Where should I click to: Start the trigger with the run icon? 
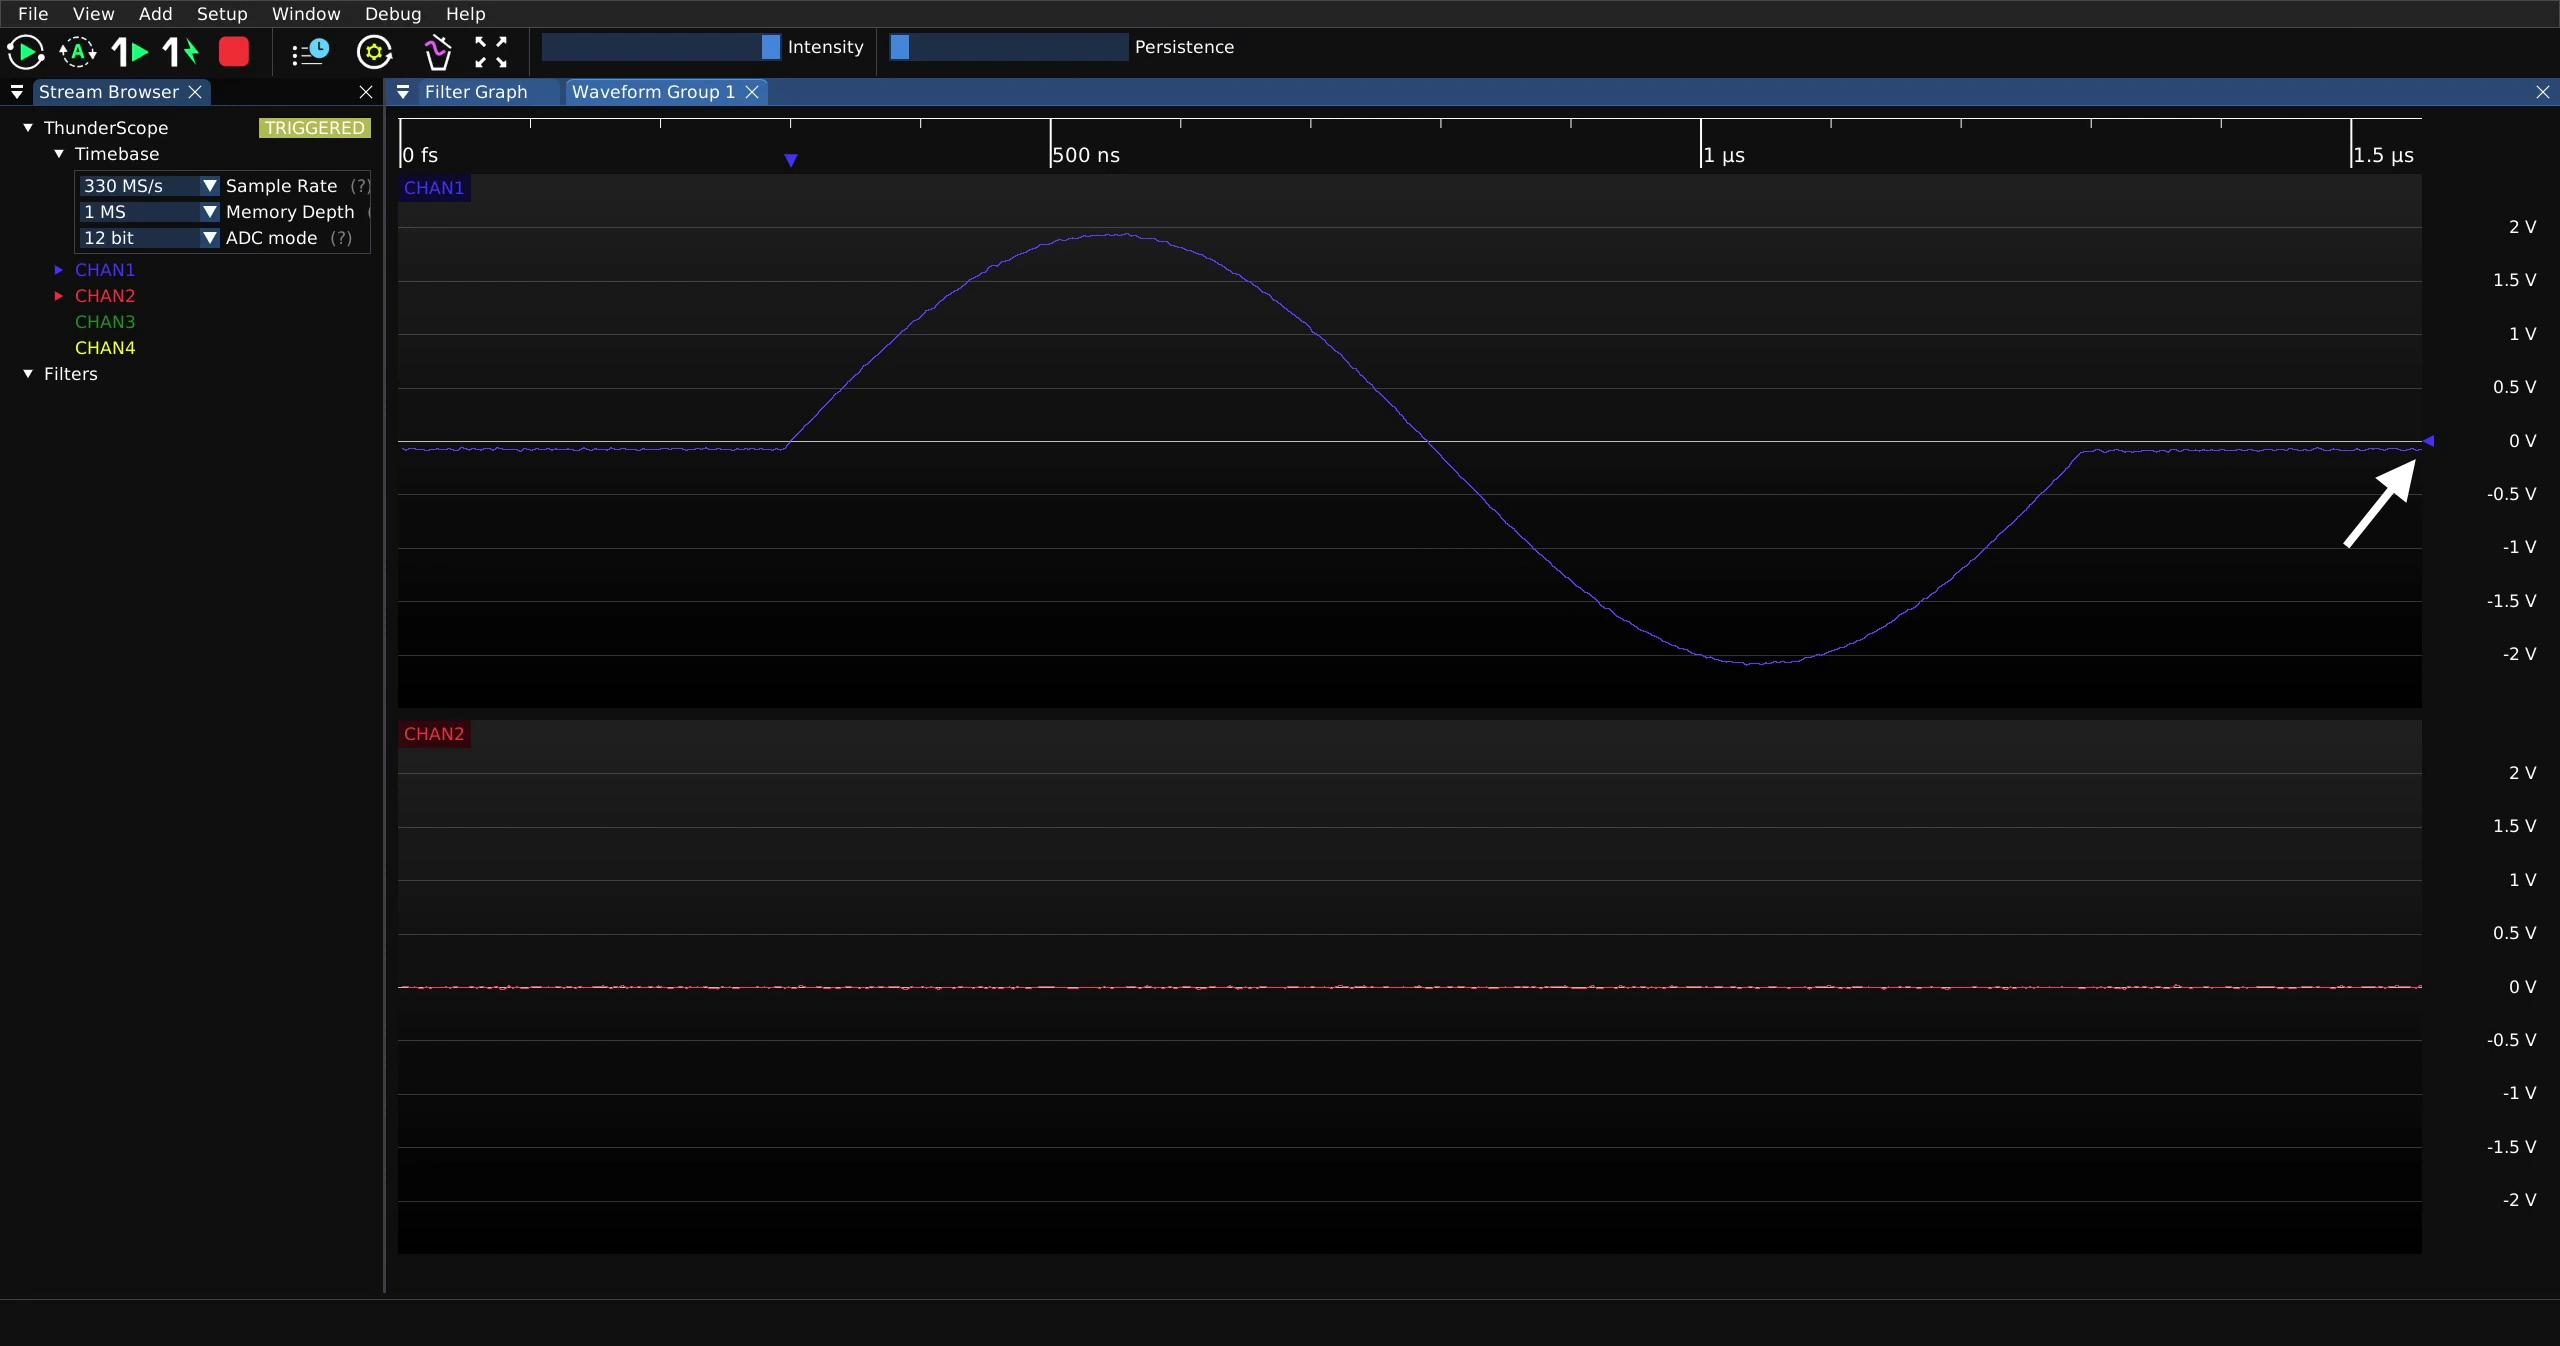tap(25, 52)
